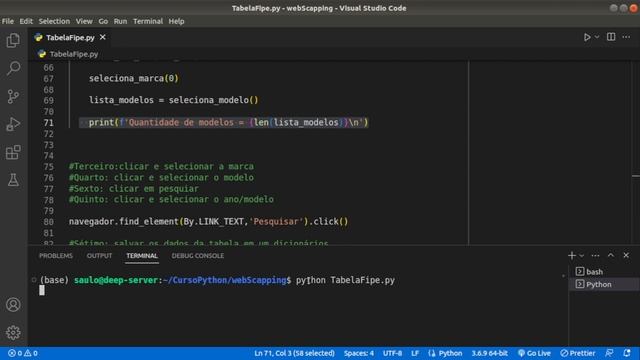Open the Terminal menu

148,21
